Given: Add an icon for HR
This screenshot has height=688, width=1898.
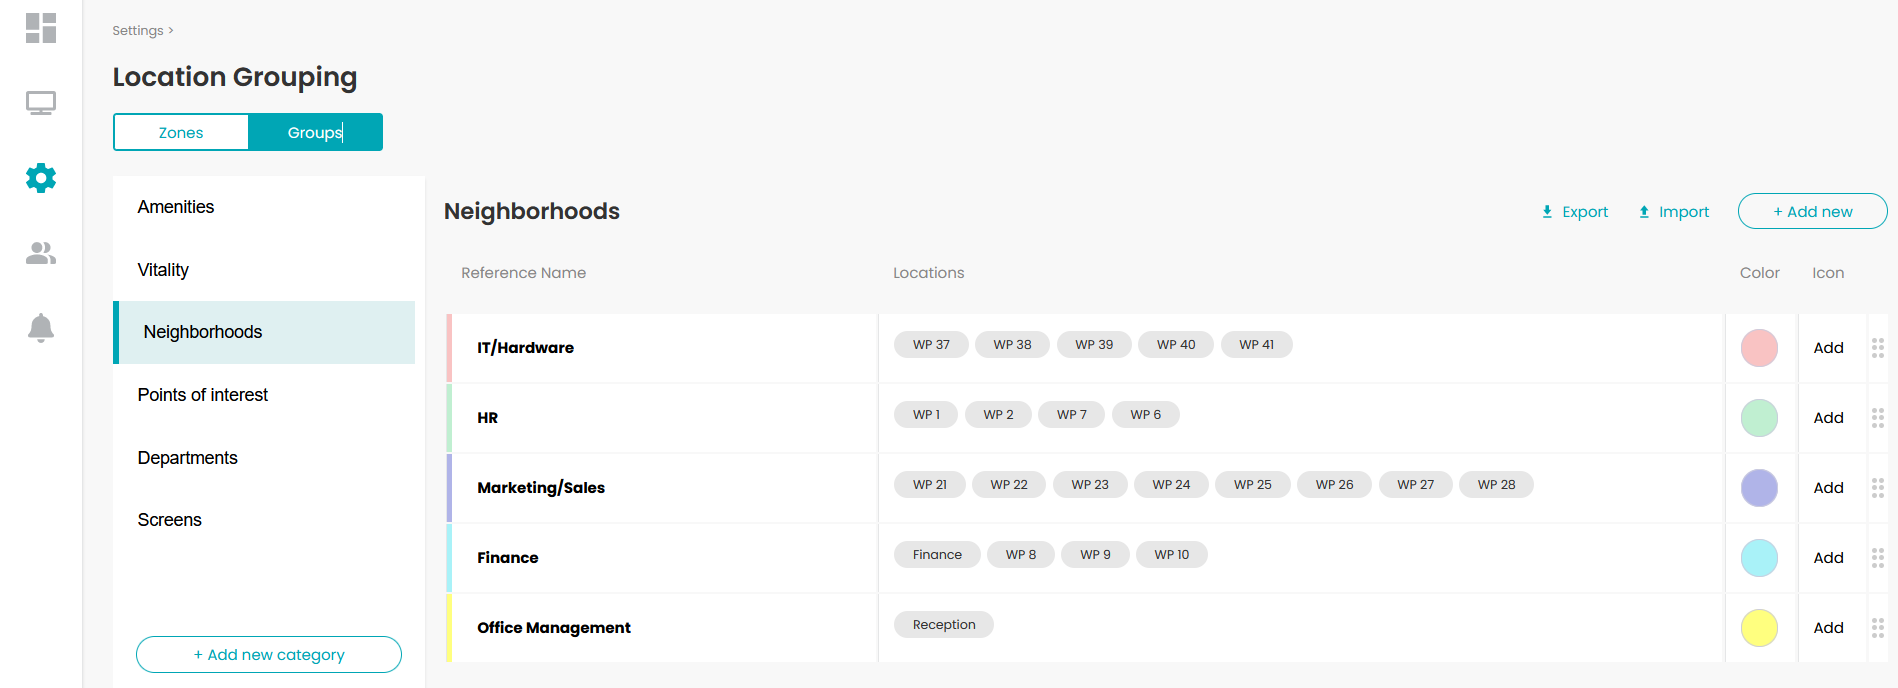Looking at the screenshot, I should coord(1829,418).
